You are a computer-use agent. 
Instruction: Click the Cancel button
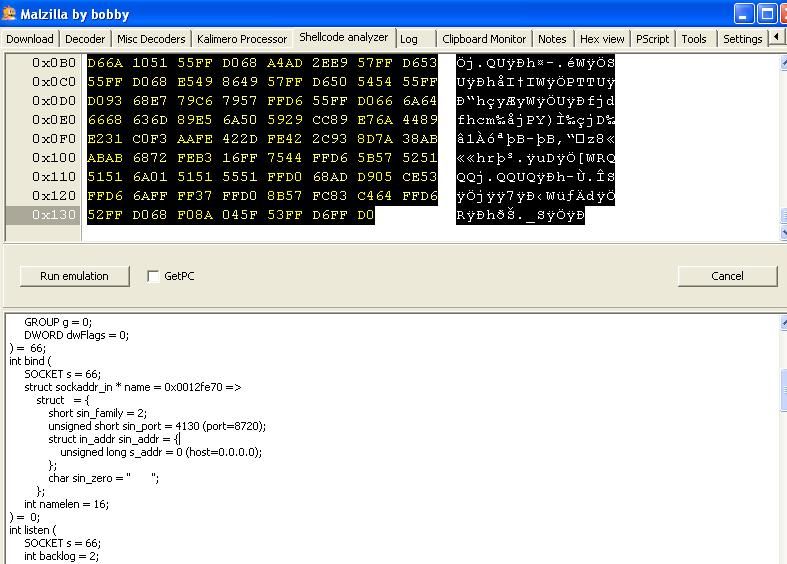tap(727, 276)
